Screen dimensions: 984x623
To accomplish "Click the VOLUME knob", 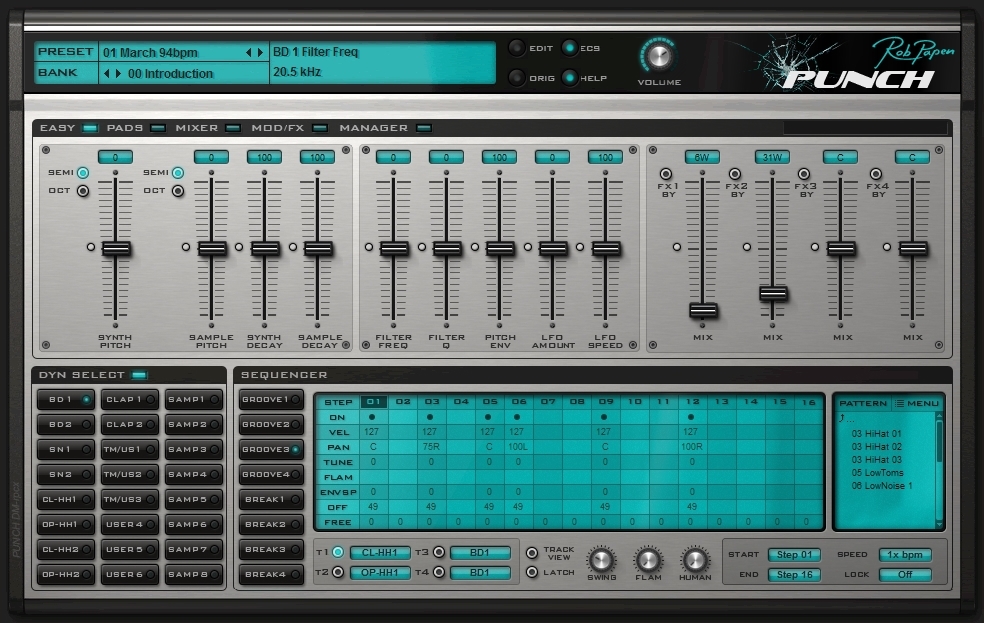I will point(658,54).
